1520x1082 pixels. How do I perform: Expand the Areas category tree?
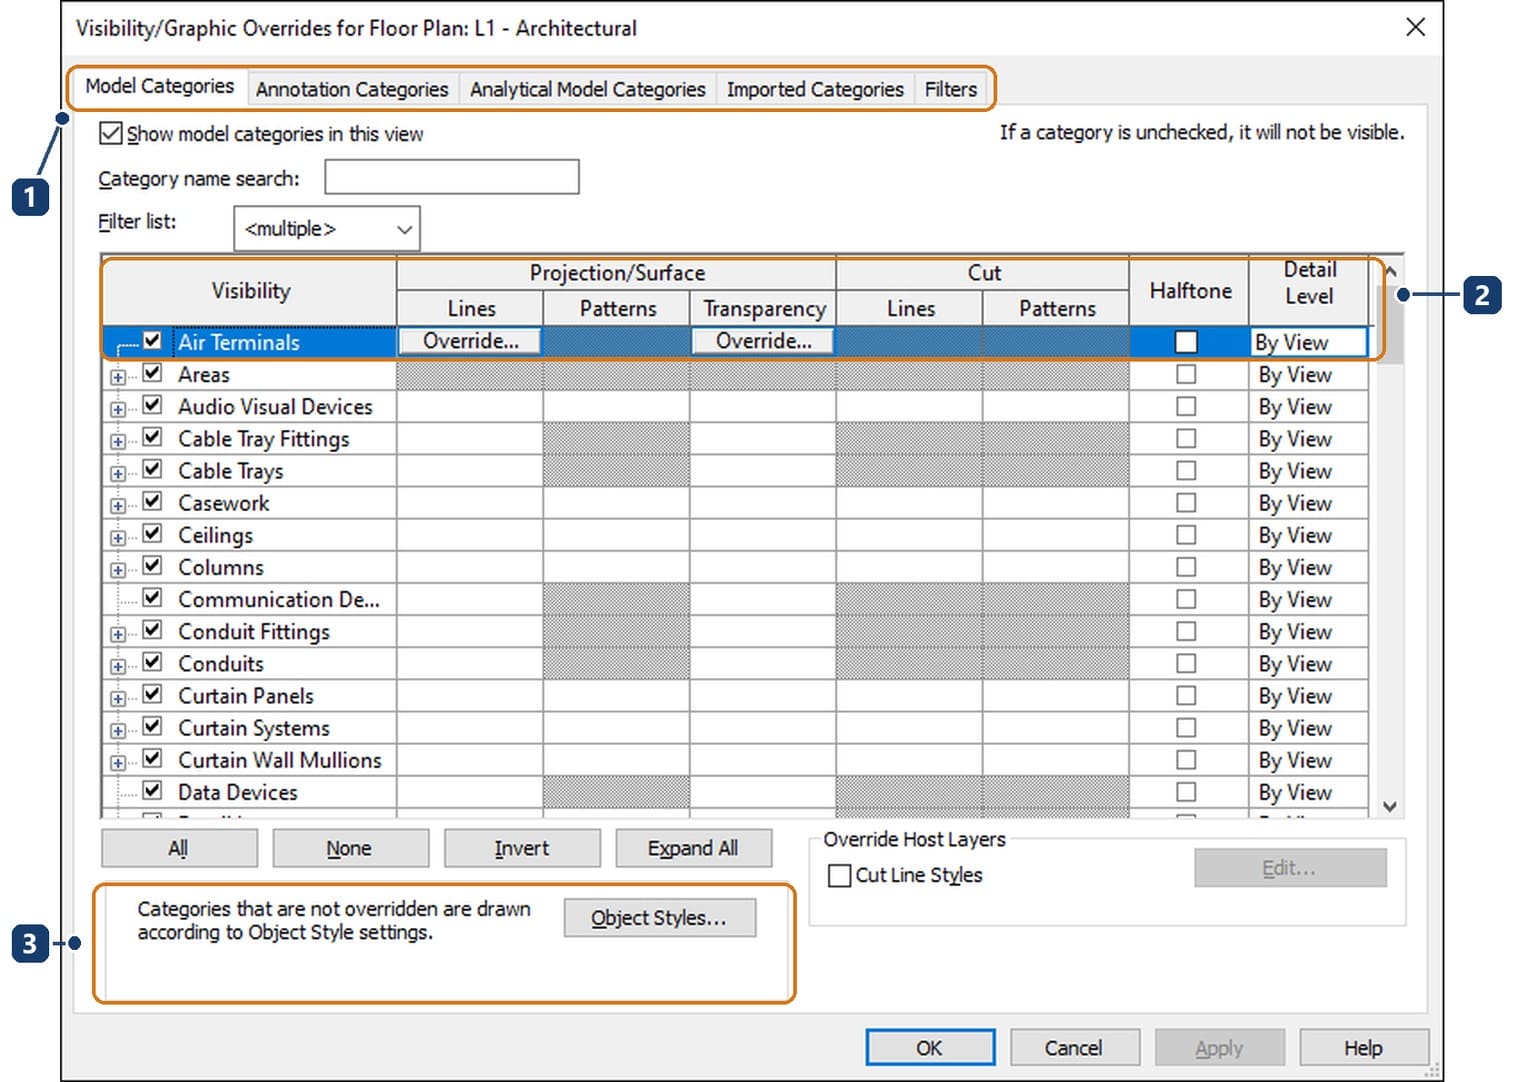(118, 377)
